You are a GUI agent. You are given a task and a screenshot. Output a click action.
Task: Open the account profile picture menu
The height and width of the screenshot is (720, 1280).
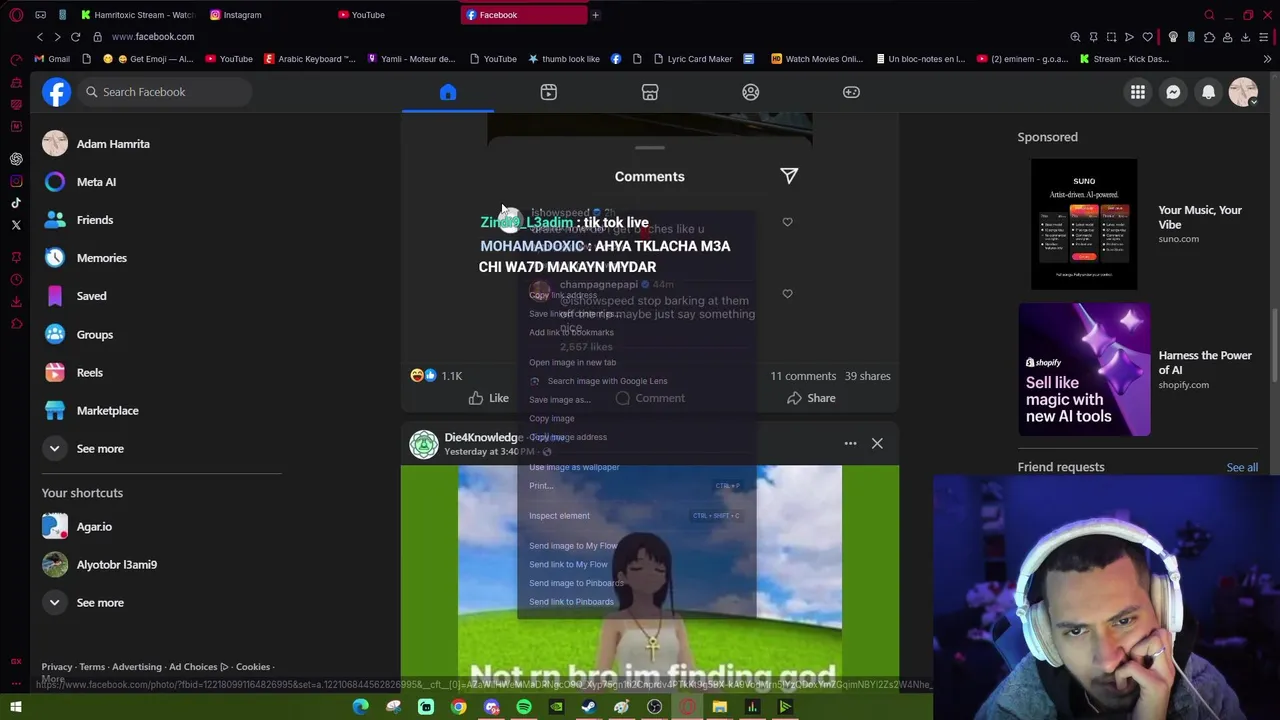[x=1243, y=92]
